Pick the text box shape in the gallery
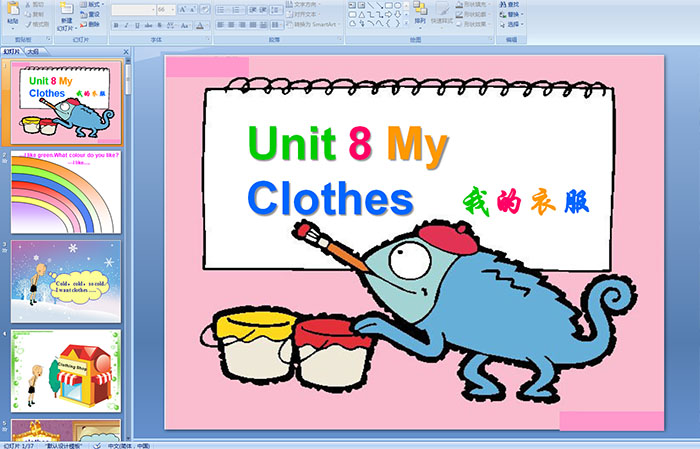 point(353,5)
